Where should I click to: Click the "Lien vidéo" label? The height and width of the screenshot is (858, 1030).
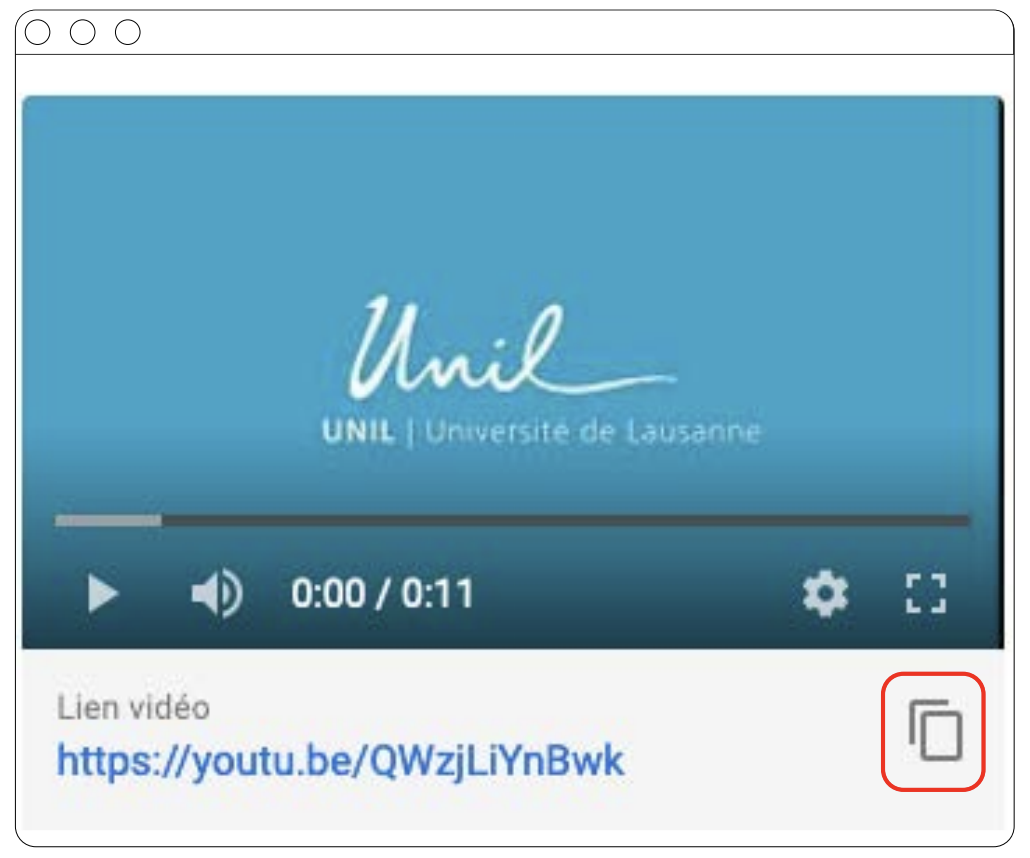[x=133, y=708]
